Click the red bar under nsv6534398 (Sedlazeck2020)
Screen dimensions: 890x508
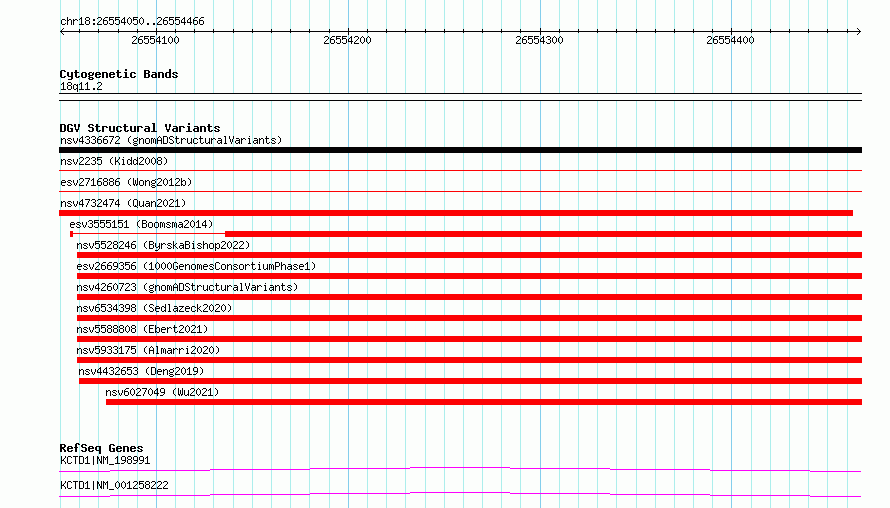coord(469,318)
